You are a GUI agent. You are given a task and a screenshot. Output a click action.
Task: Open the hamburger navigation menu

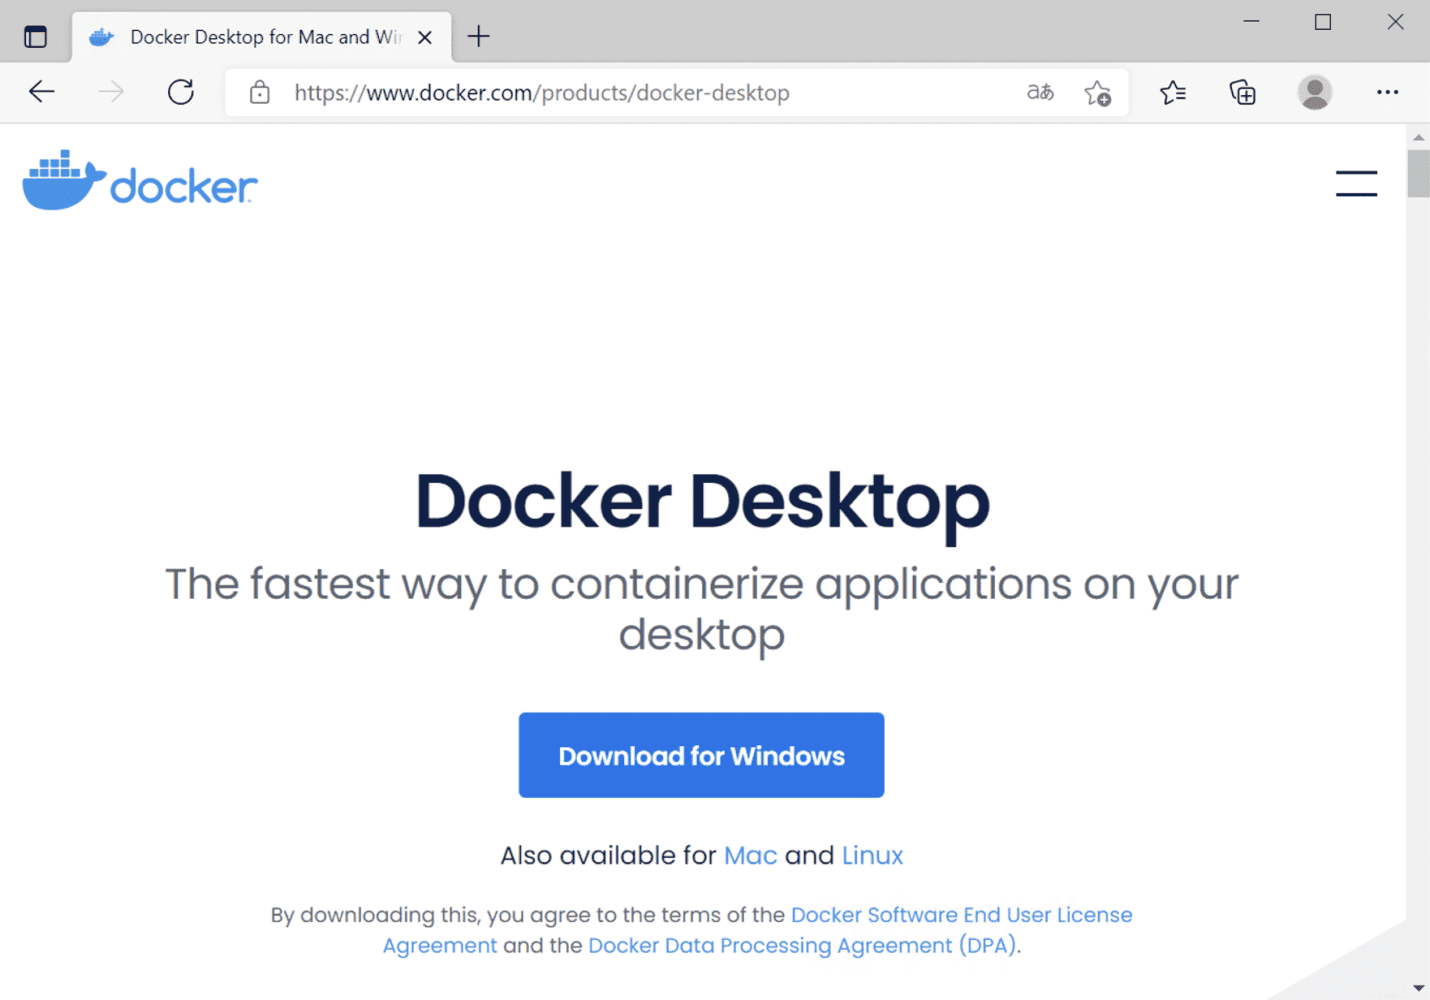point(1356,183)
